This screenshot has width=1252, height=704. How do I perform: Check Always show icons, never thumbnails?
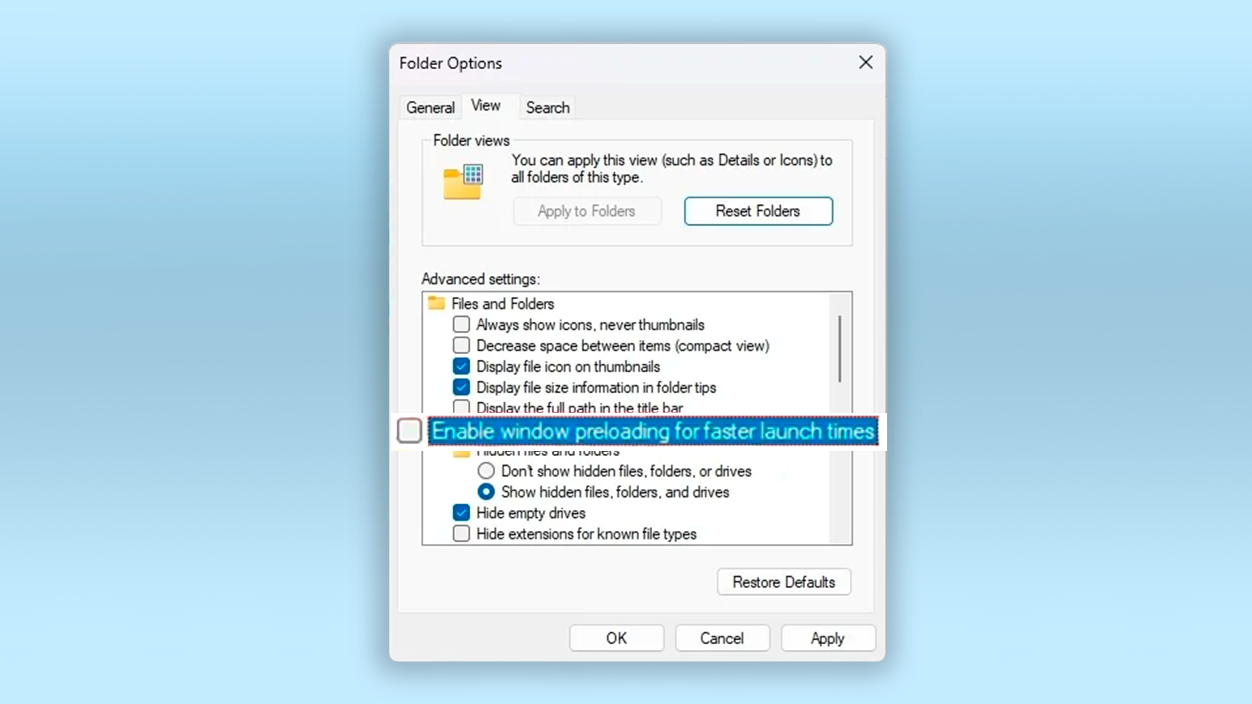461,324
